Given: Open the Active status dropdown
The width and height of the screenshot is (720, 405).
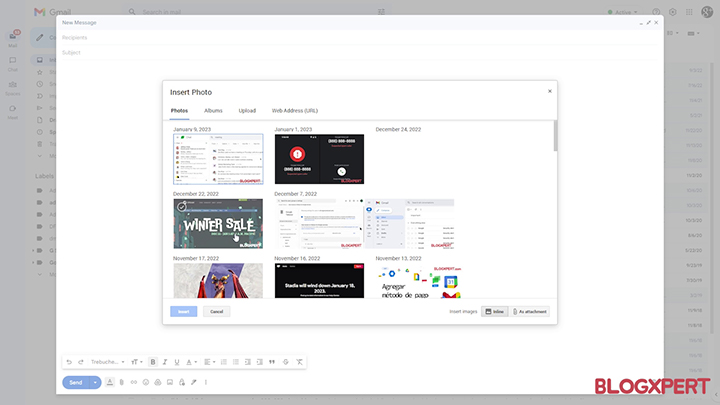Looking at the screenshot, I should pos(623,12).
